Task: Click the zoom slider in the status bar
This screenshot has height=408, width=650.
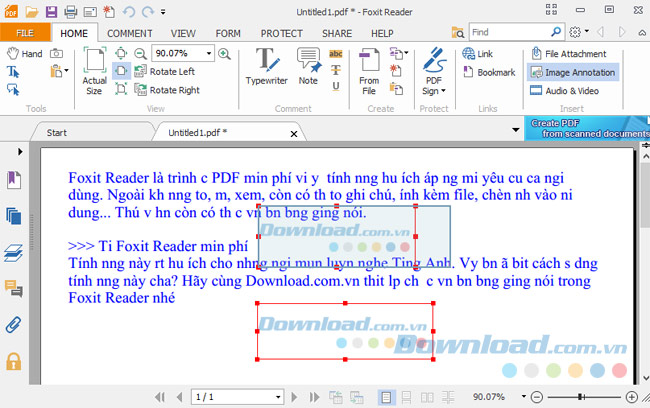Action: click(x=584, y=397)
